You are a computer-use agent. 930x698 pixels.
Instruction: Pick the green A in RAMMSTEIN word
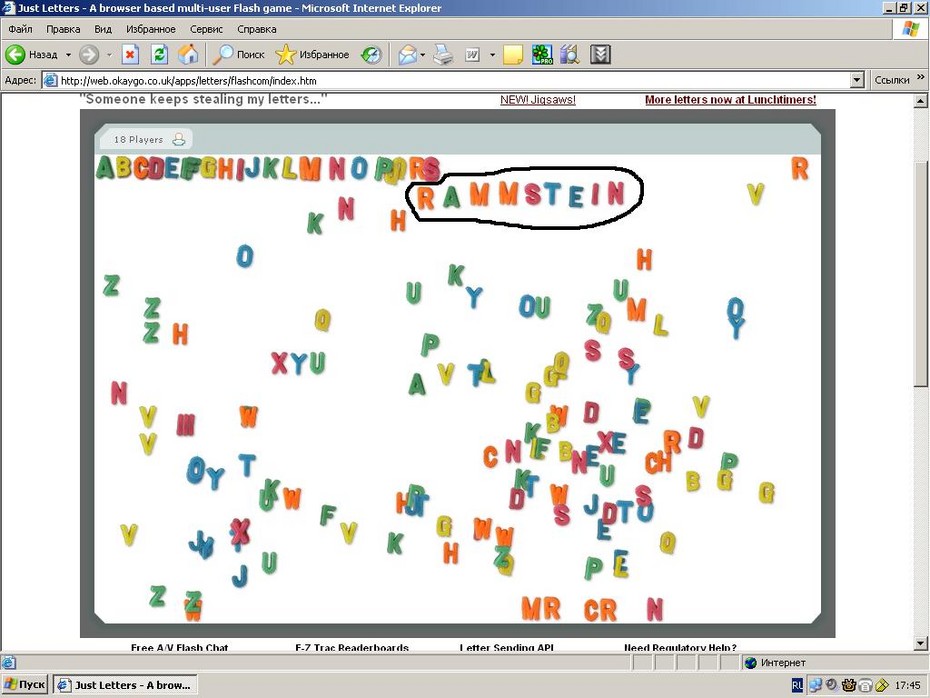coord(451,197)
